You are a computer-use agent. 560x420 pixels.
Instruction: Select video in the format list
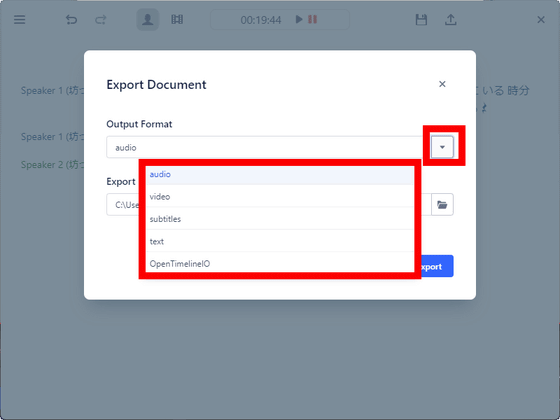[280, 196]
